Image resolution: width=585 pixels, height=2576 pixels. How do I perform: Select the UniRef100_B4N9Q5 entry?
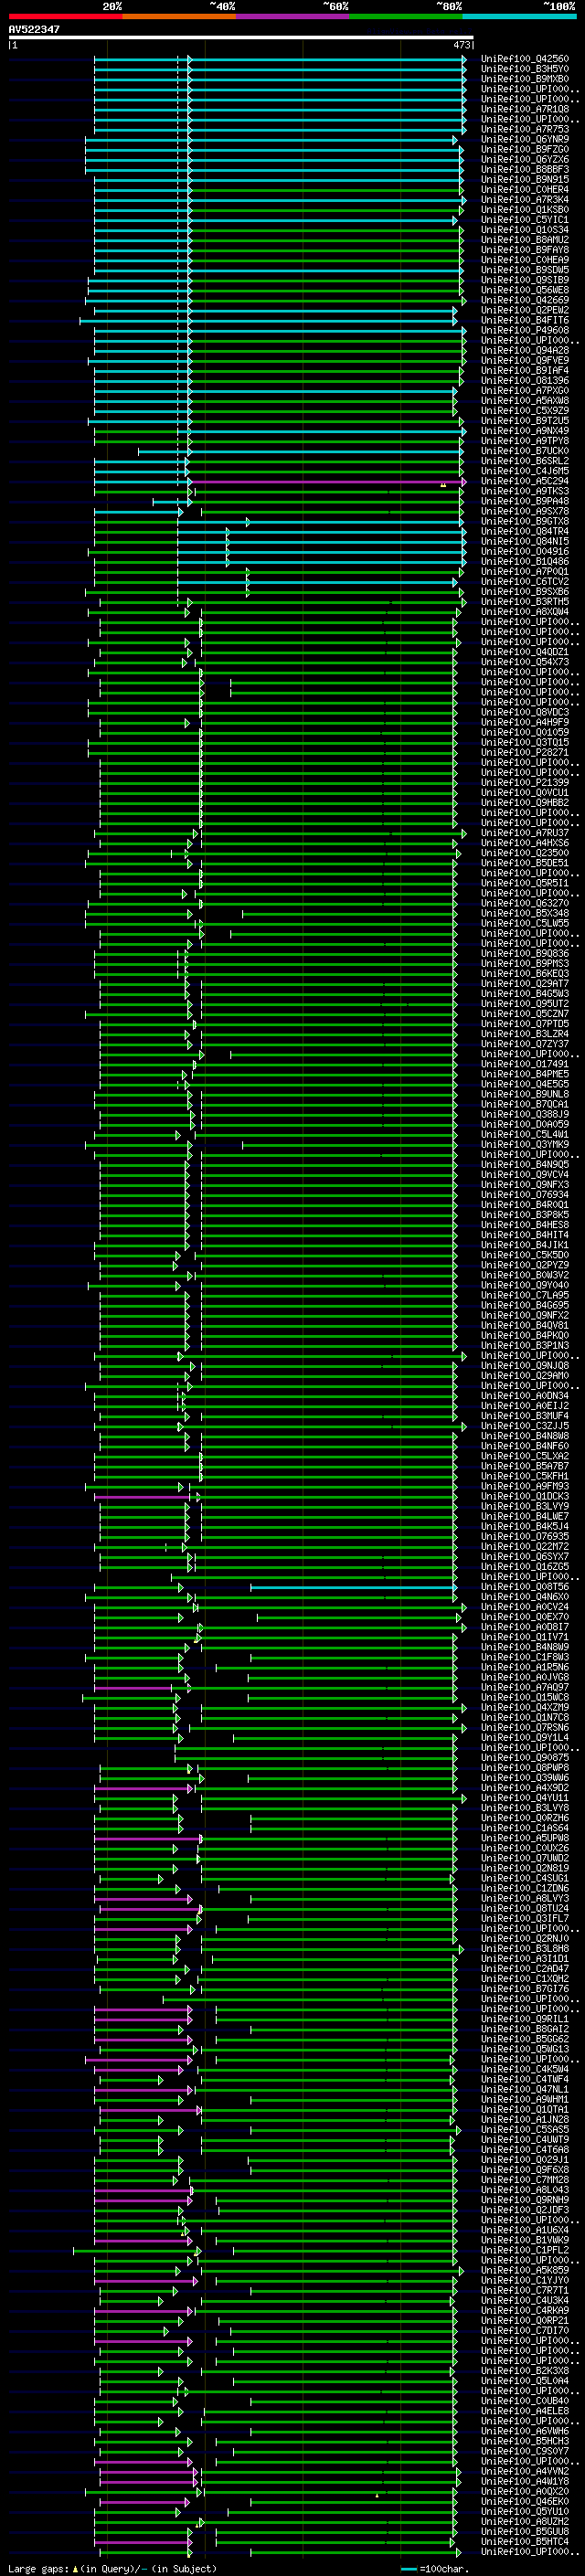[x=524, y=1164]
